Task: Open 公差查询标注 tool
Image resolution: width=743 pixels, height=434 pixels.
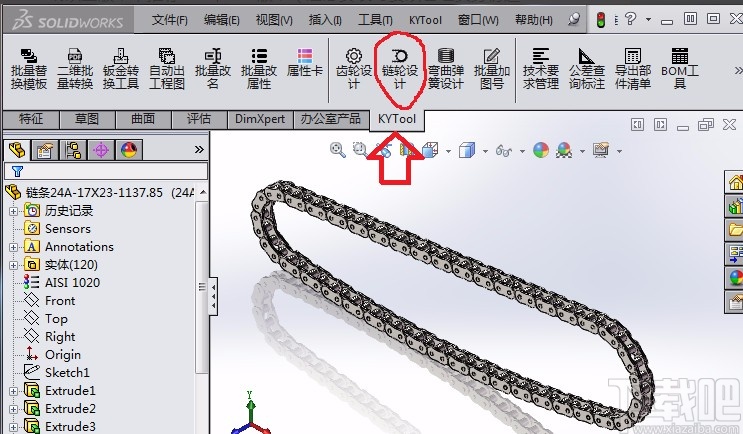Action: coord(587,69)
